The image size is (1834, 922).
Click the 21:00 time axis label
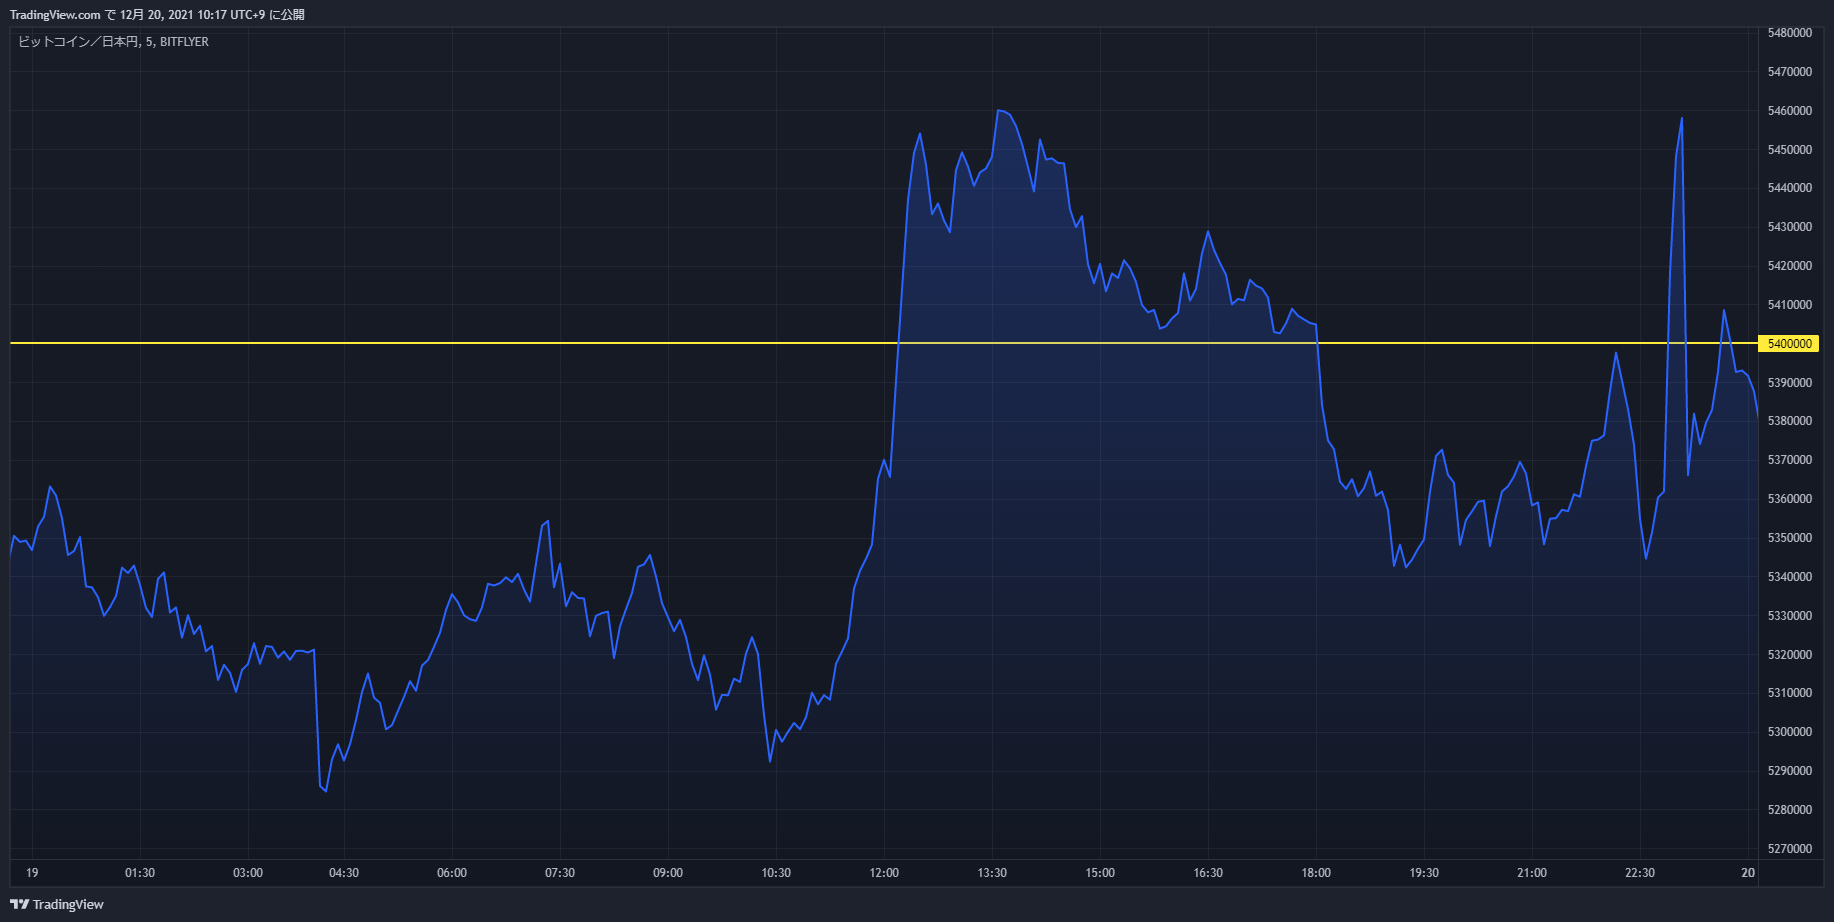click(x=1532, y=873)
